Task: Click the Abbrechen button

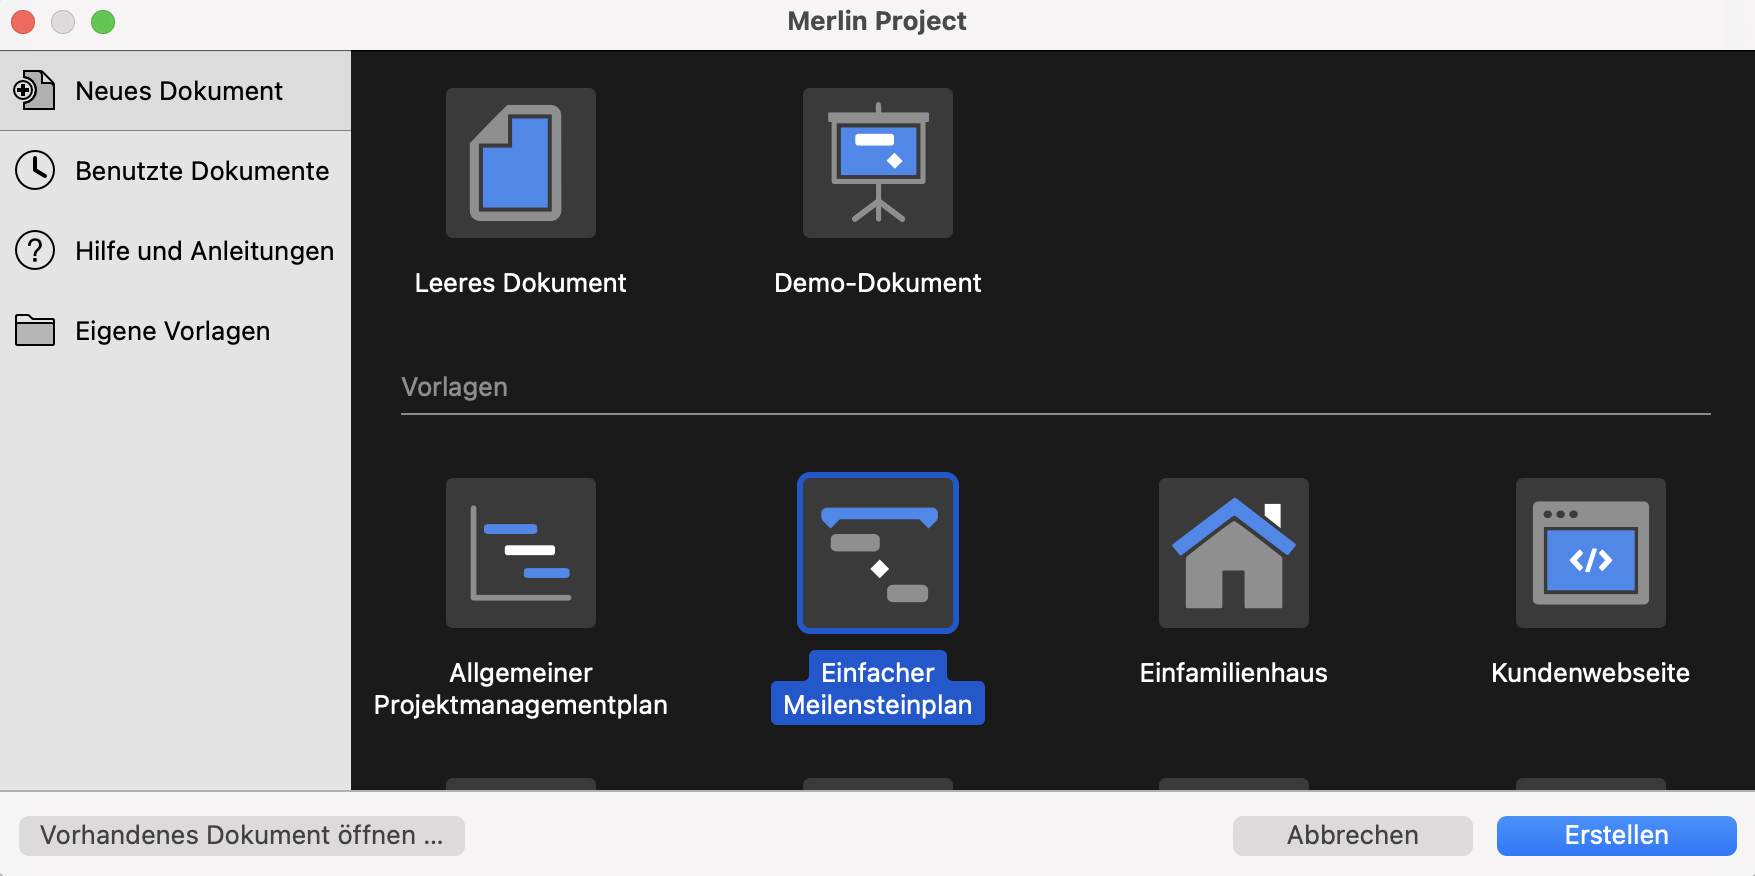Action: click(1352, 836)
